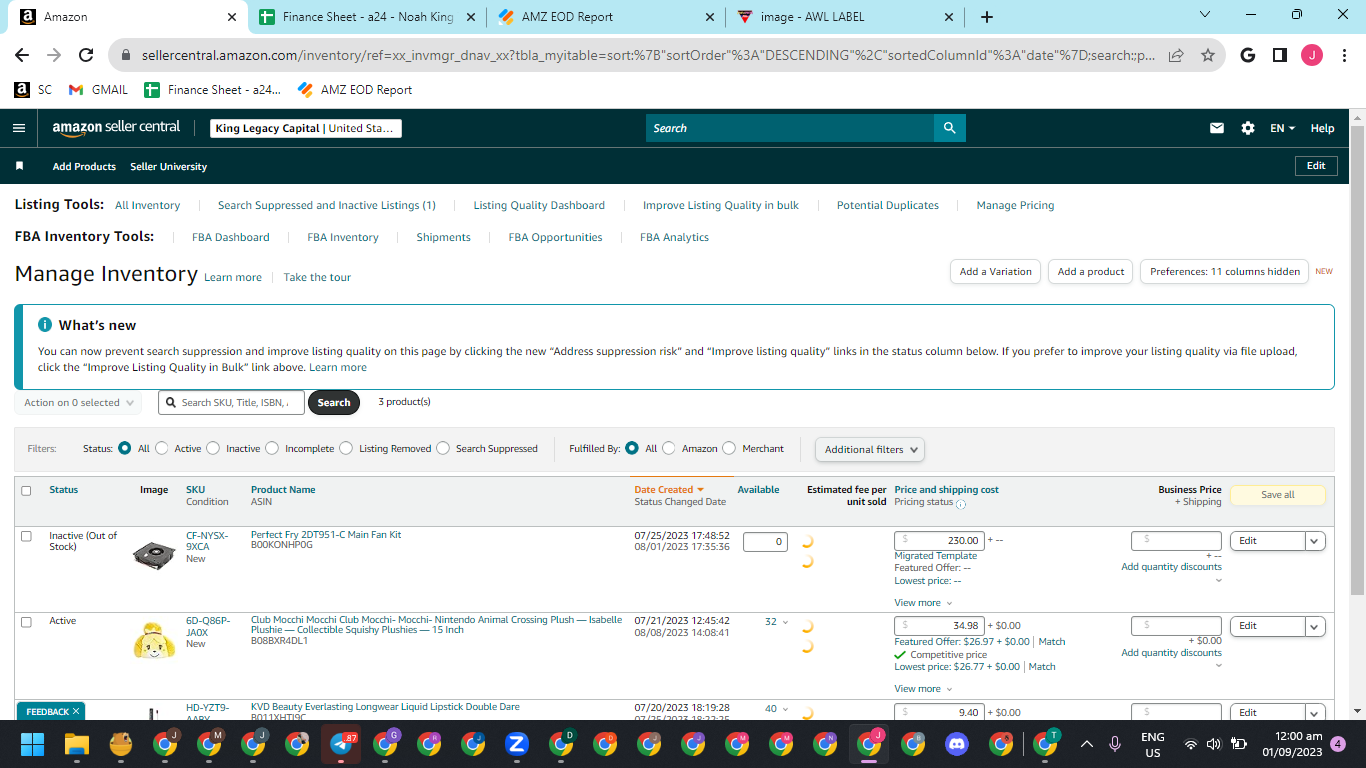Click the Add a product button

(x=1091, y=272)
